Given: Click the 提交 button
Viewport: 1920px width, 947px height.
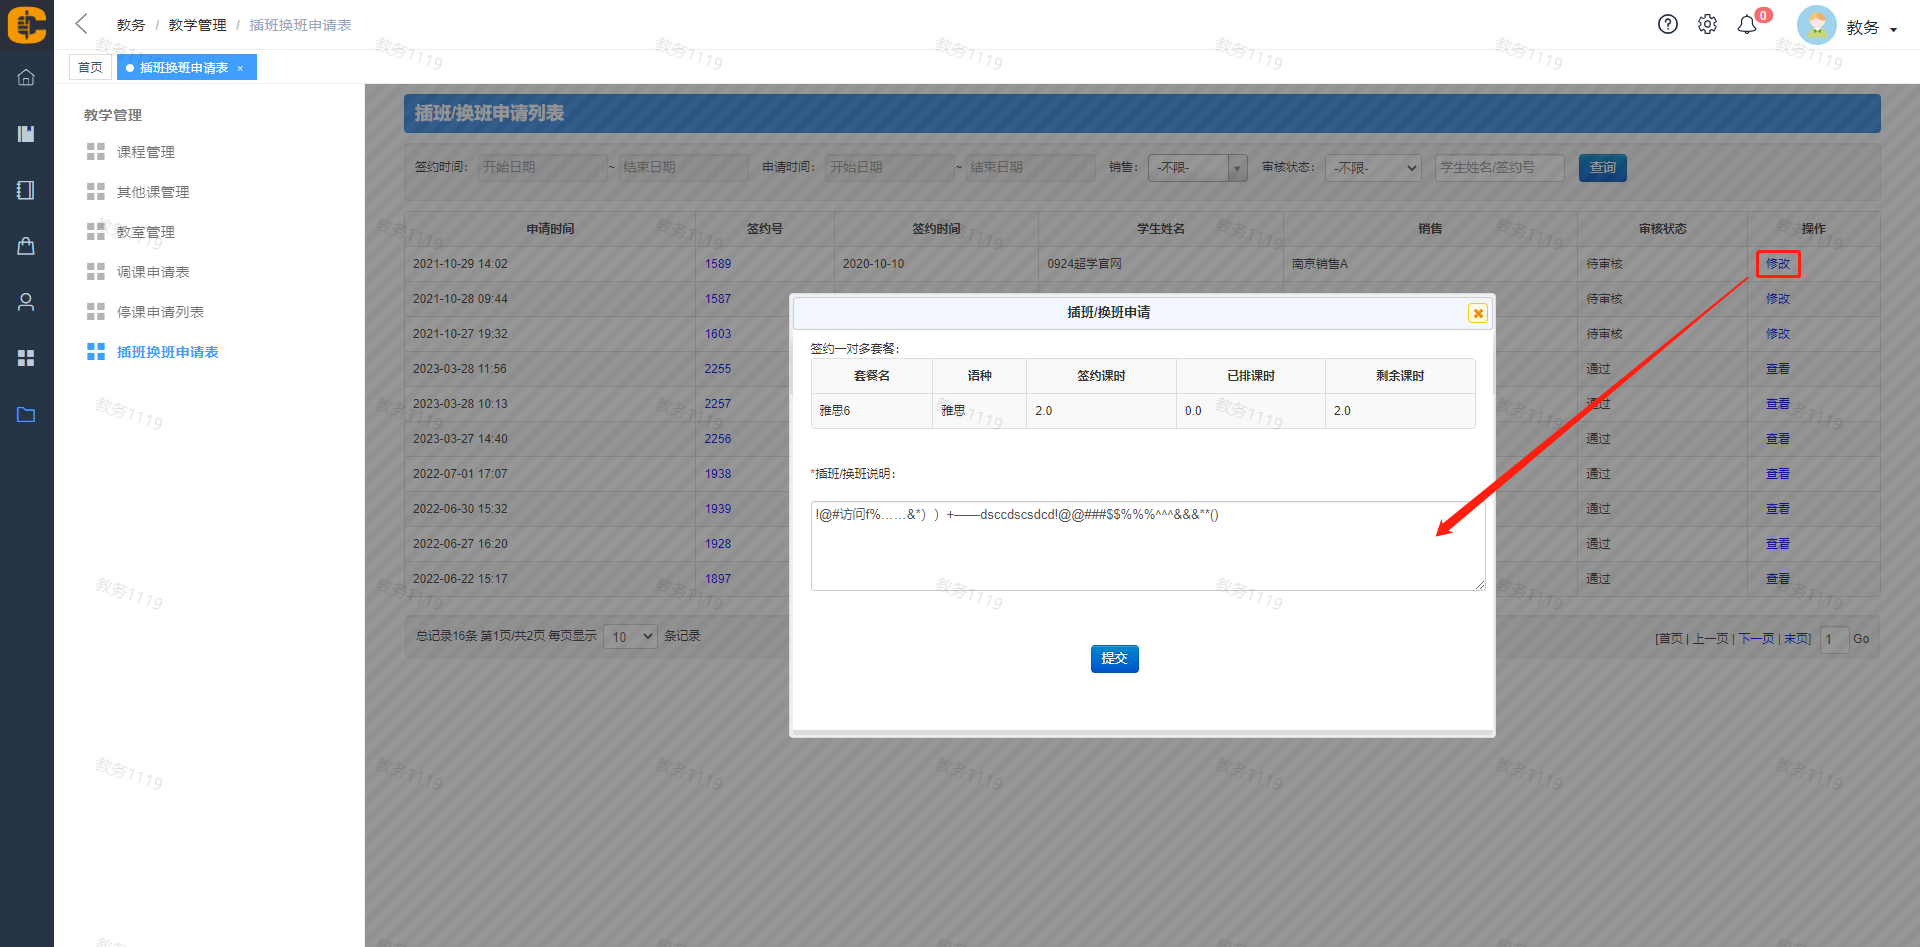Looking at the screenshot, I should click(x=1114, y=658).
